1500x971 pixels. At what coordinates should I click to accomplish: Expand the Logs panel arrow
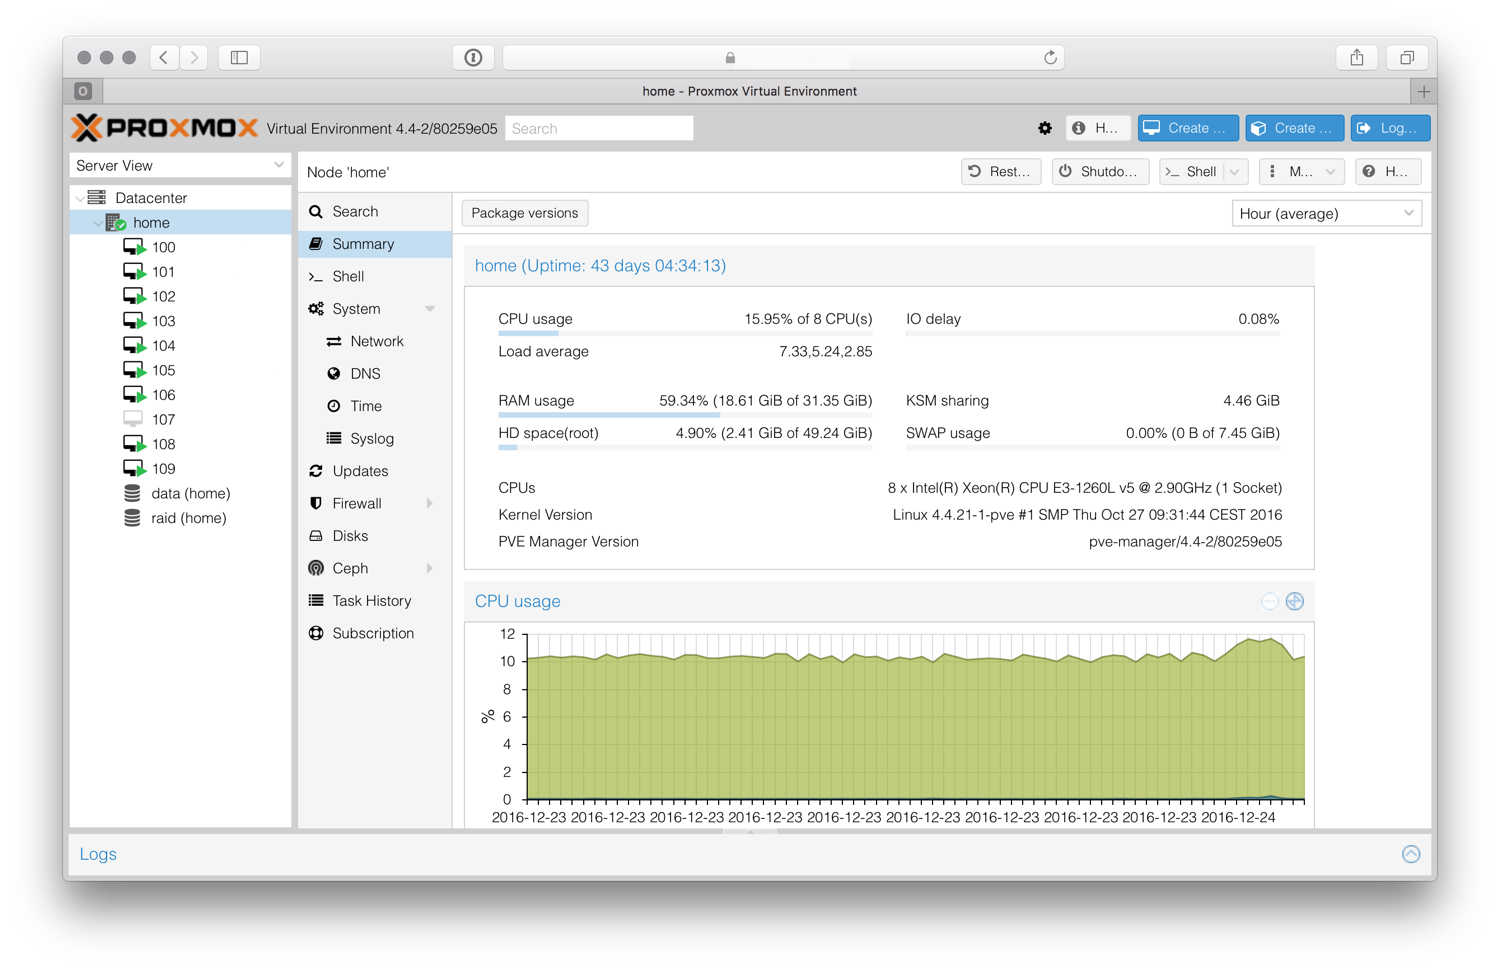click(1411, 854)
